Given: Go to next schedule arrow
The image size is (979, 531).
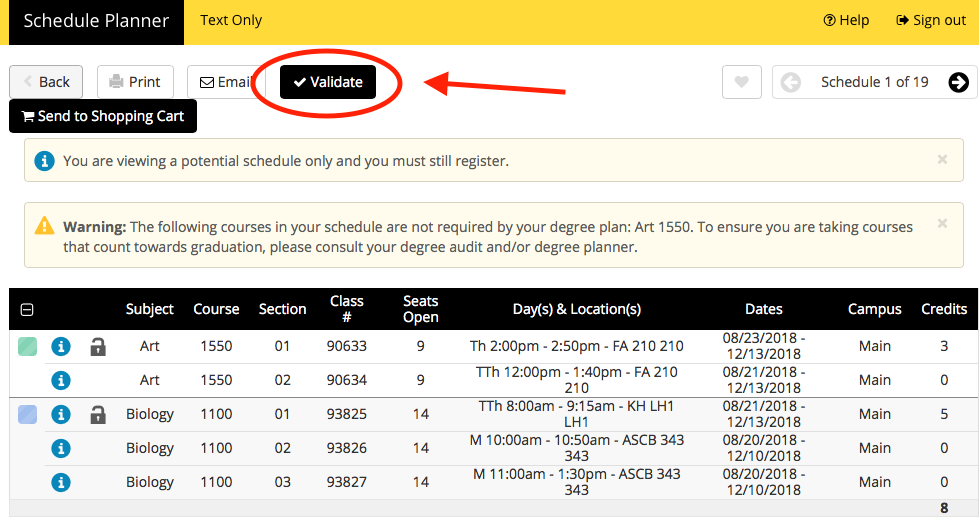Looking at the screenshot, I should (958, 82).
